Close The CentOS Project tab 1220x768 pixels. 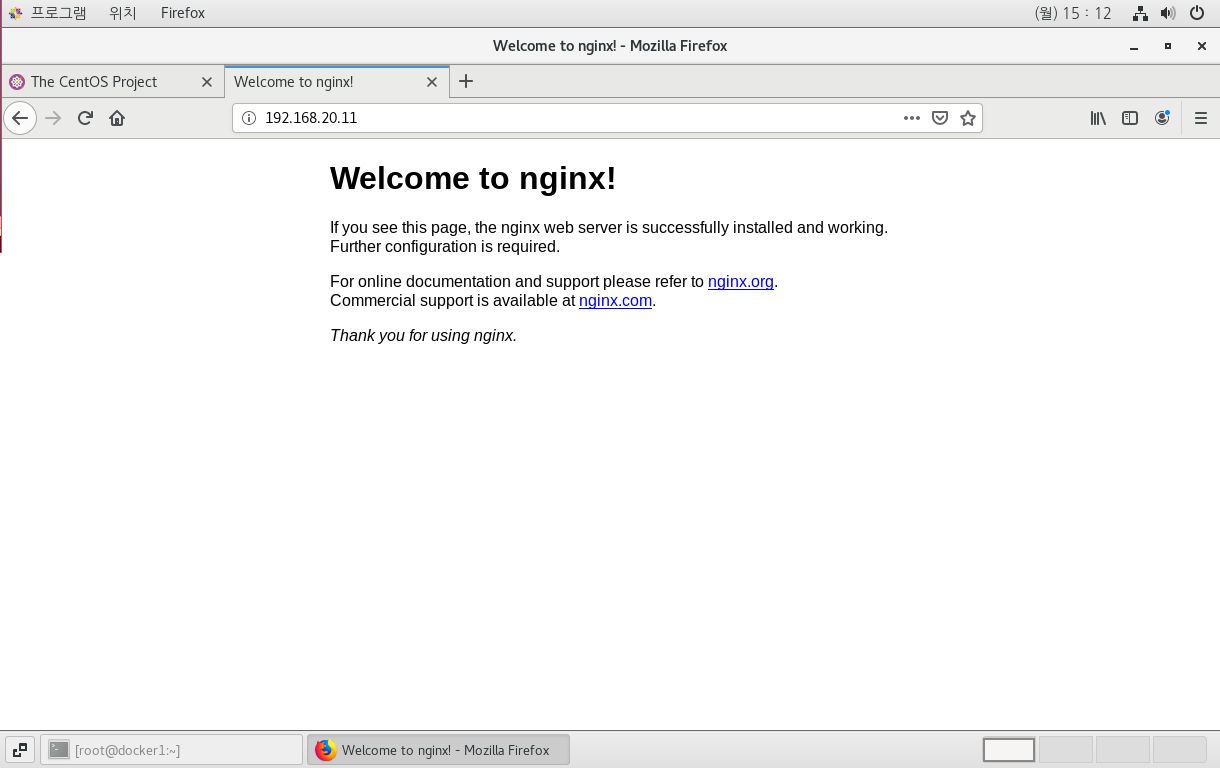207,82
